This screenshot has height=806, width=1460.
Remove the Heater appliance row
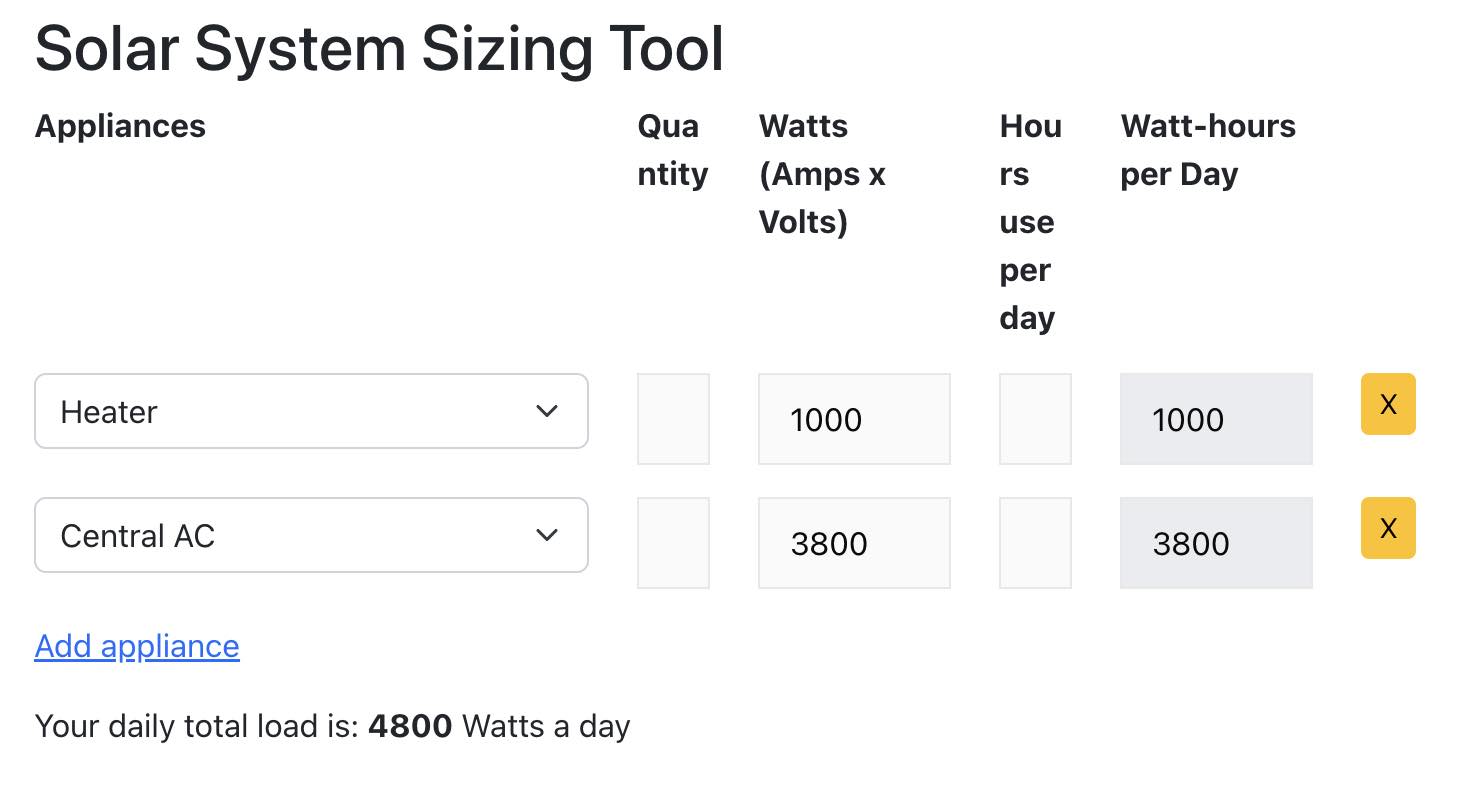(1387, 404)
